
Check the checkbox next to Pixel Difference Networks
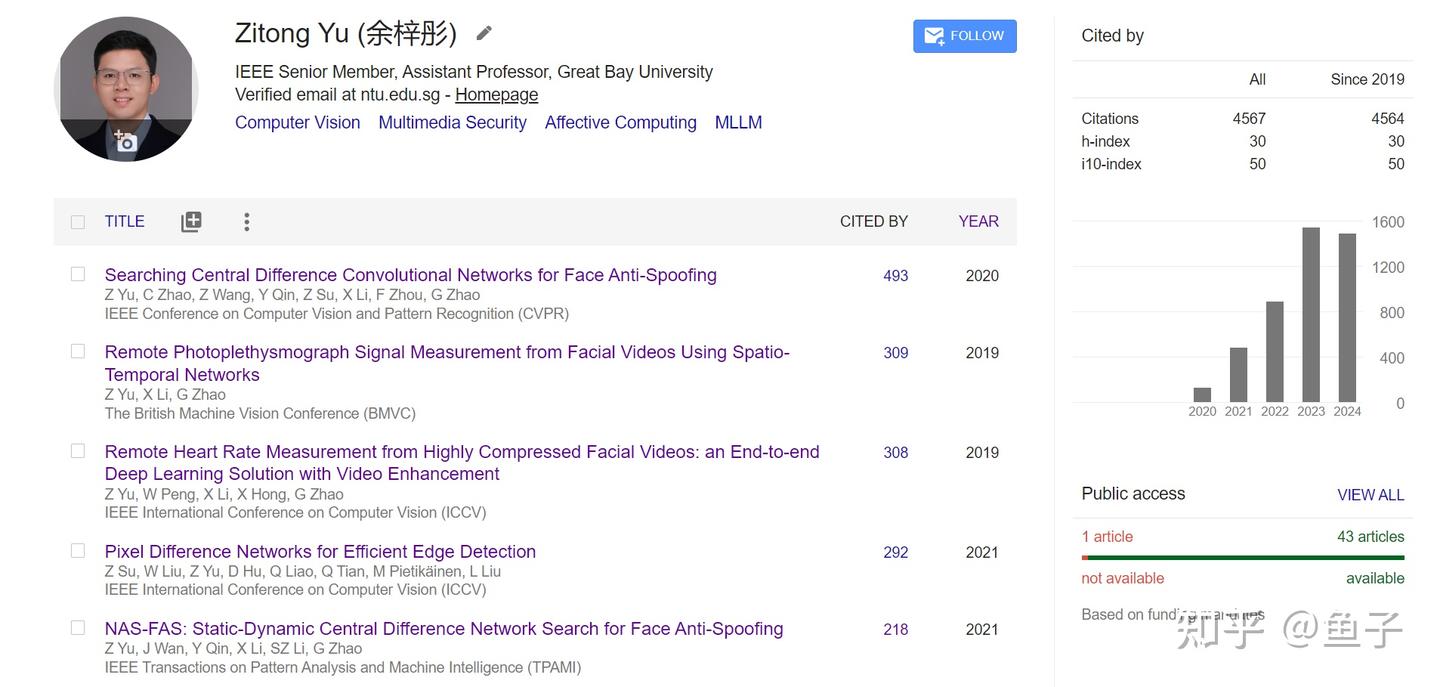tap(77, 550)
